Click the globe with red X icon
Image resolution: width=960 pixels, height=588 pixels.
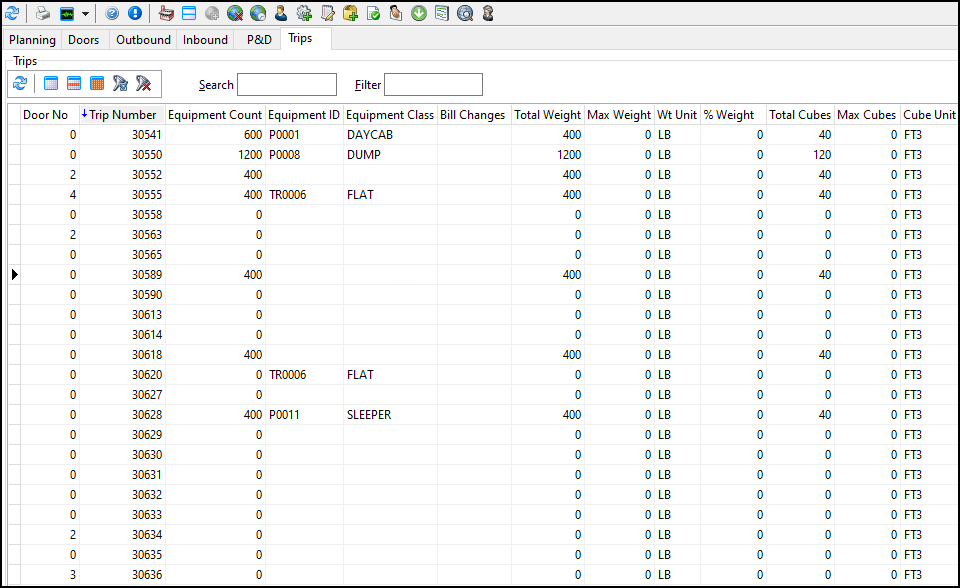tap(235, 13)
